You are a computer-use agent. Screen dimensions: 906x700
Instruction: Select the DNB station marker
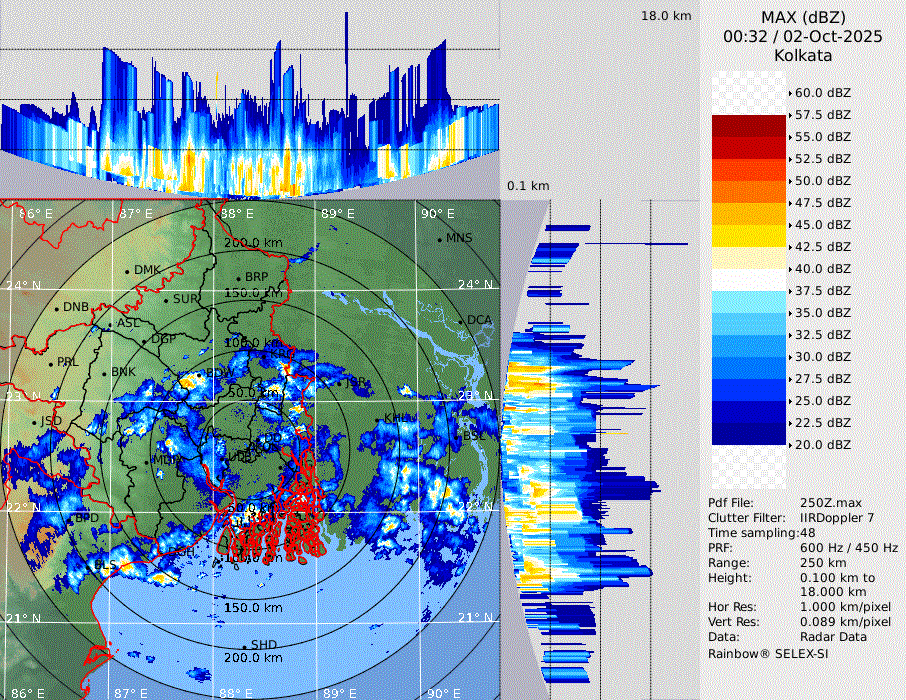coord(57,308)
